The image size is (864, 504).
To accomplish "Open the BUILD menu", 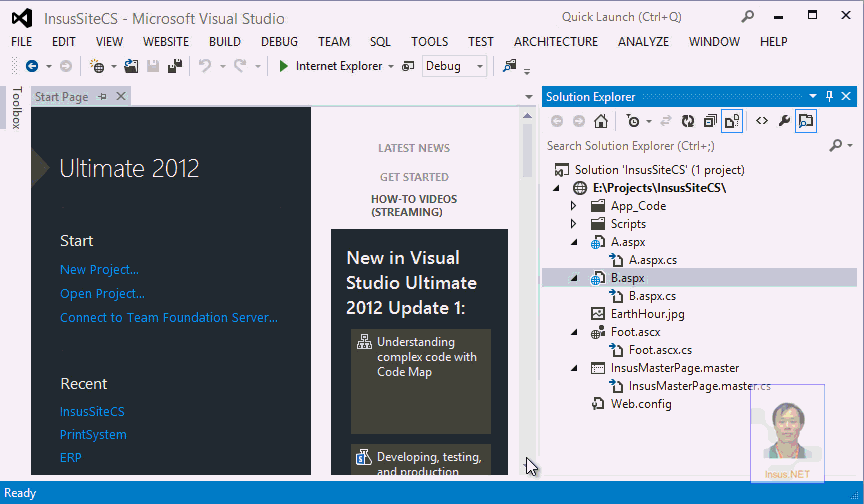I will pyautogui.click(x=225, y=42).
